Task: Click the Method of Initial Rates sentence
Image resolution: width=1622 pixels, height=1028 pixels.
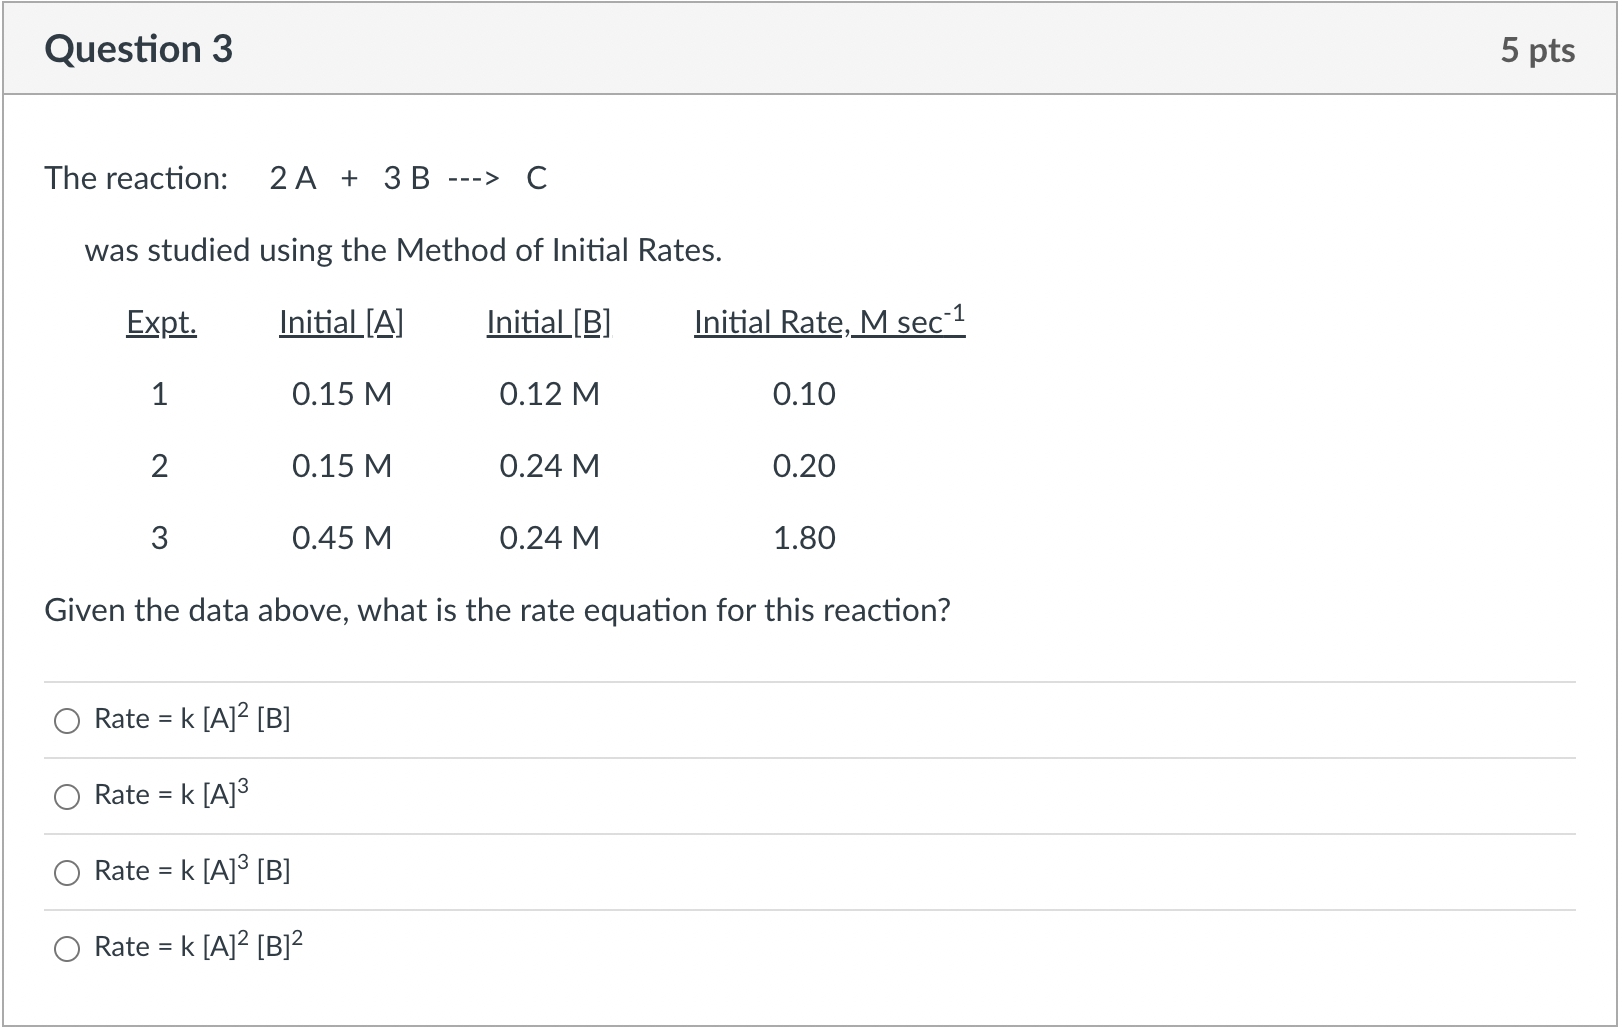Action: (x=402, y=250)
